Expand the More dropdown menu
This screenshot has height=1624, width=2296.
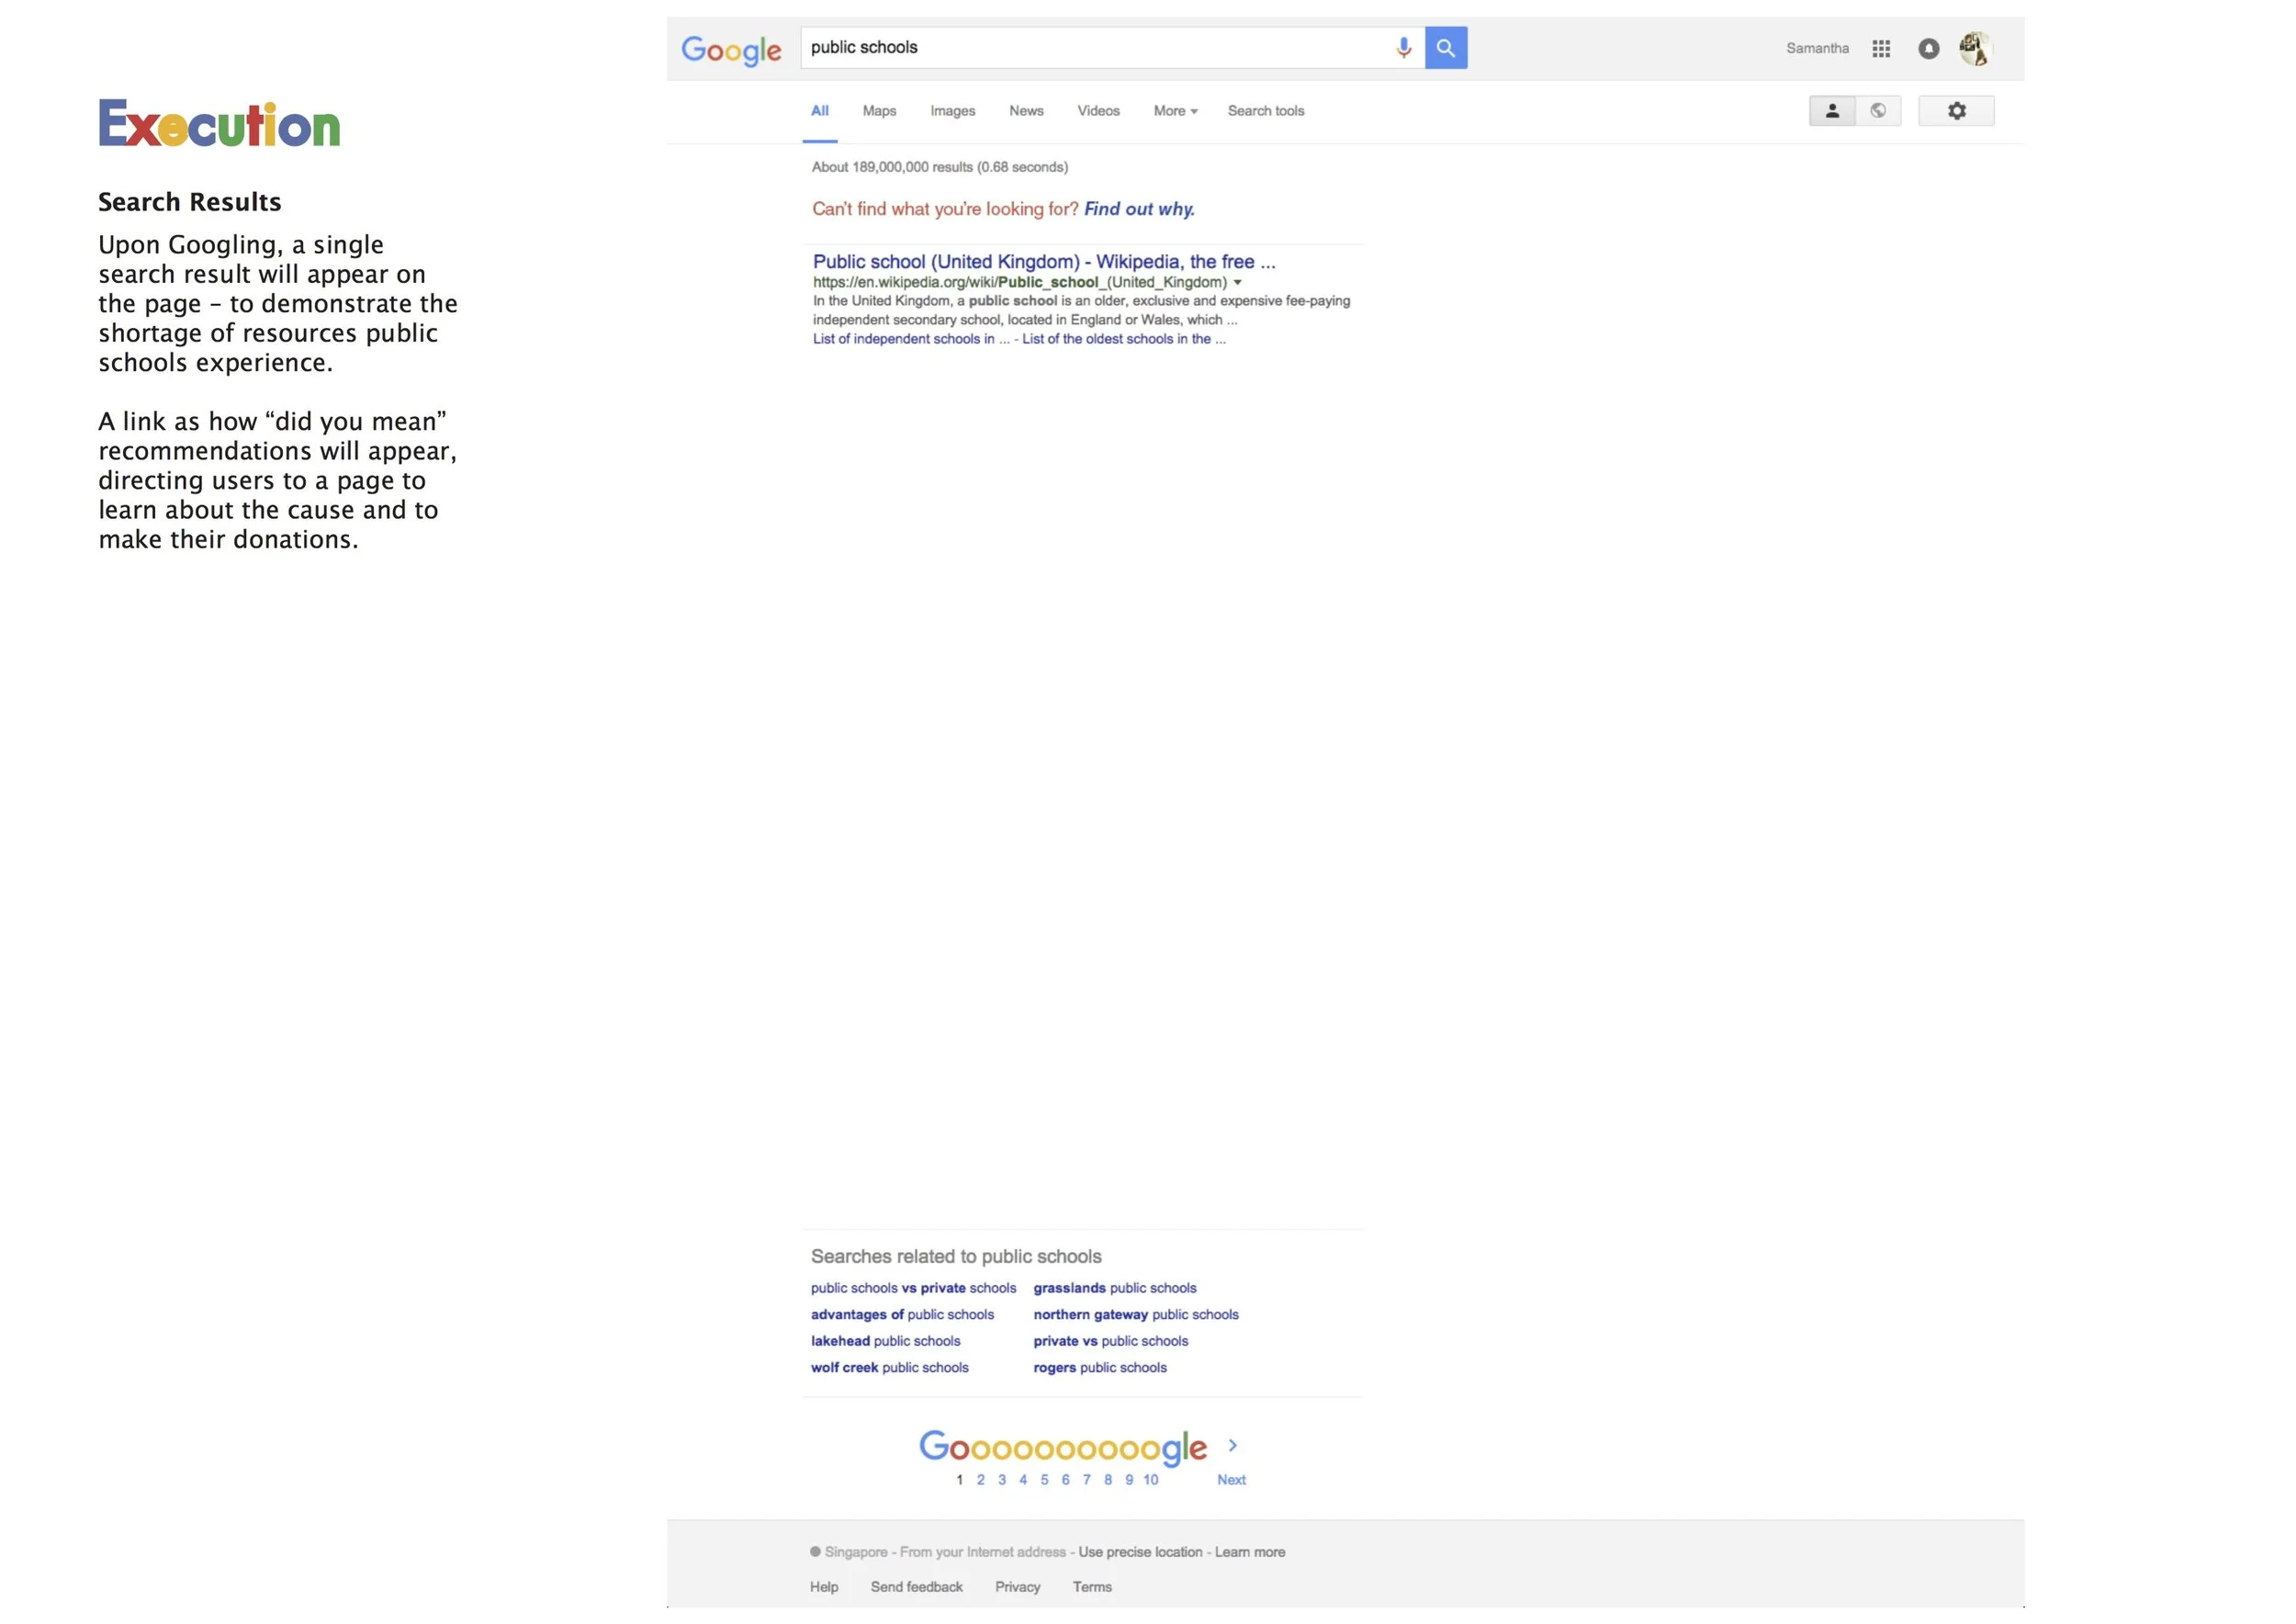pyautogui.click(x=1174, y=111)
